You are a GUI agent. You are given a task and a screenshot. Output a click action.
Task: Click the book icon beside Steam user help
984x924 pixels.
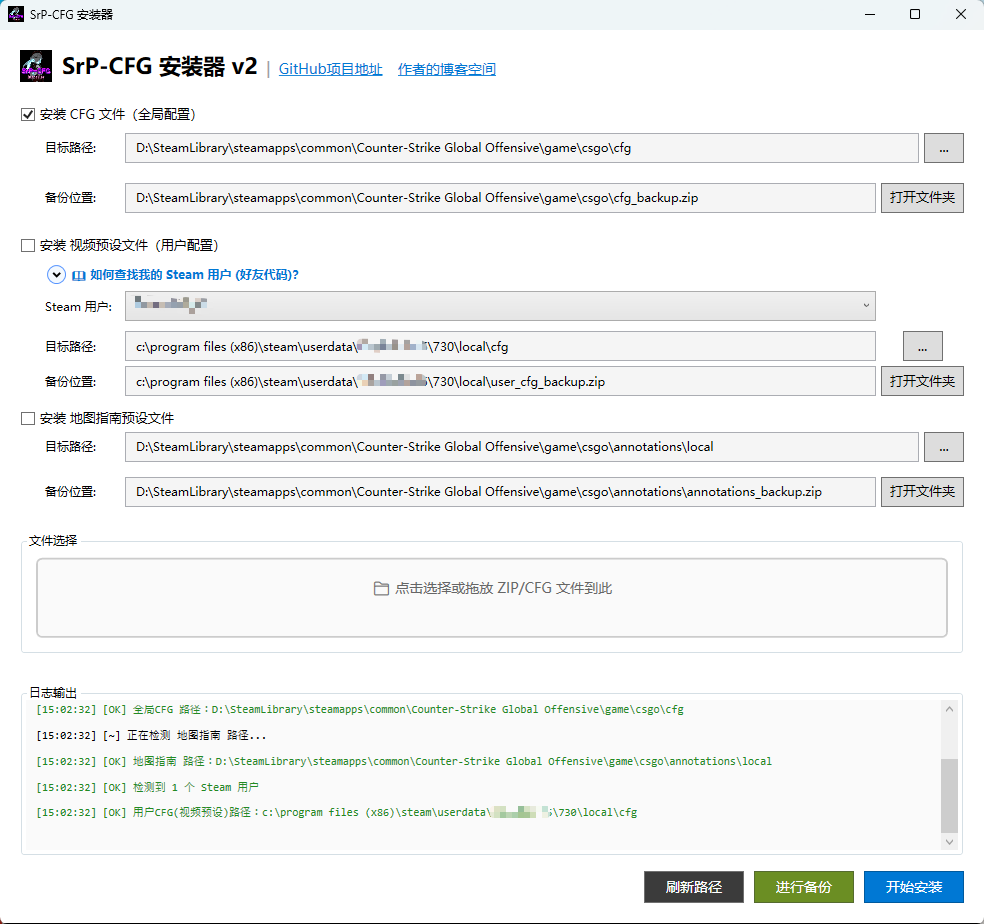(x=79, y=275)
